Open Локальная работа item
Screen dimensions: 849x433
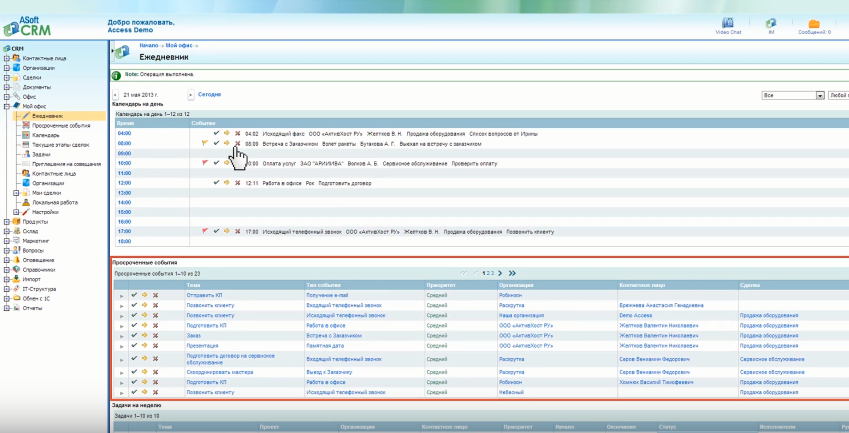tap(55, 202)
